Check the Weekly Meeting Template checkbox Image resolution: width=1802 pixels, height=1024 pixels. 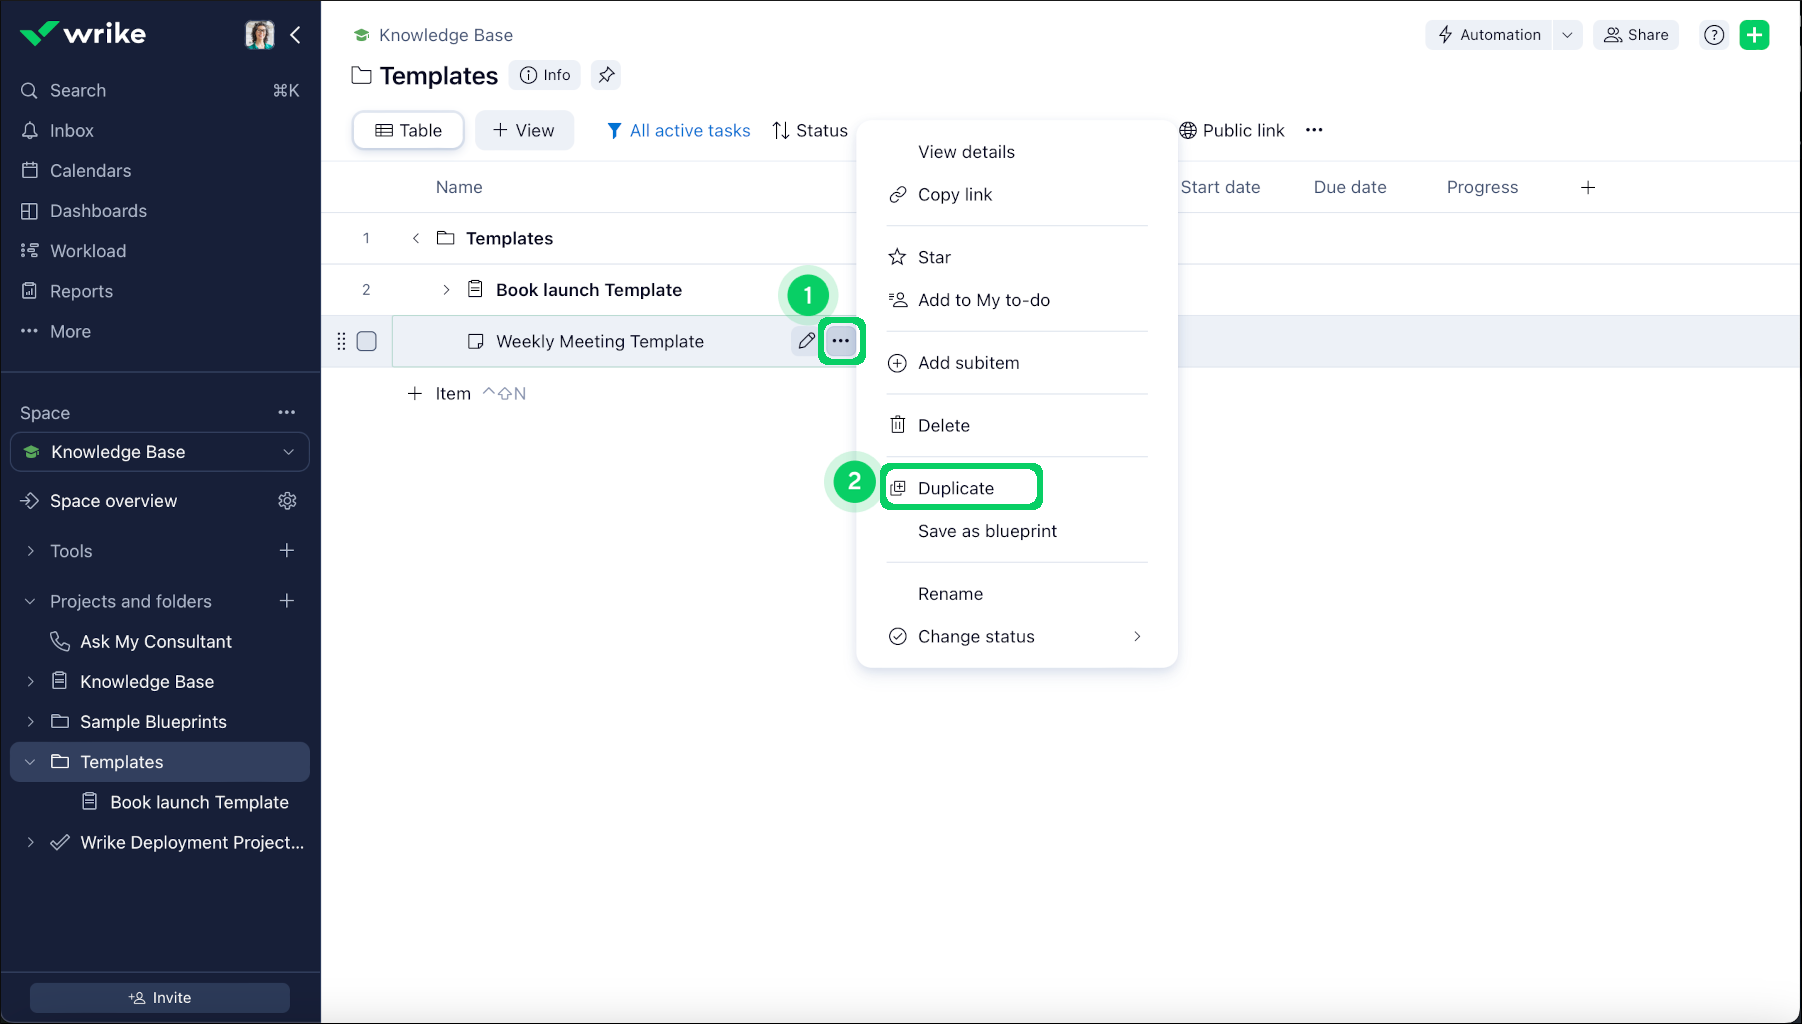pos(366,341)
